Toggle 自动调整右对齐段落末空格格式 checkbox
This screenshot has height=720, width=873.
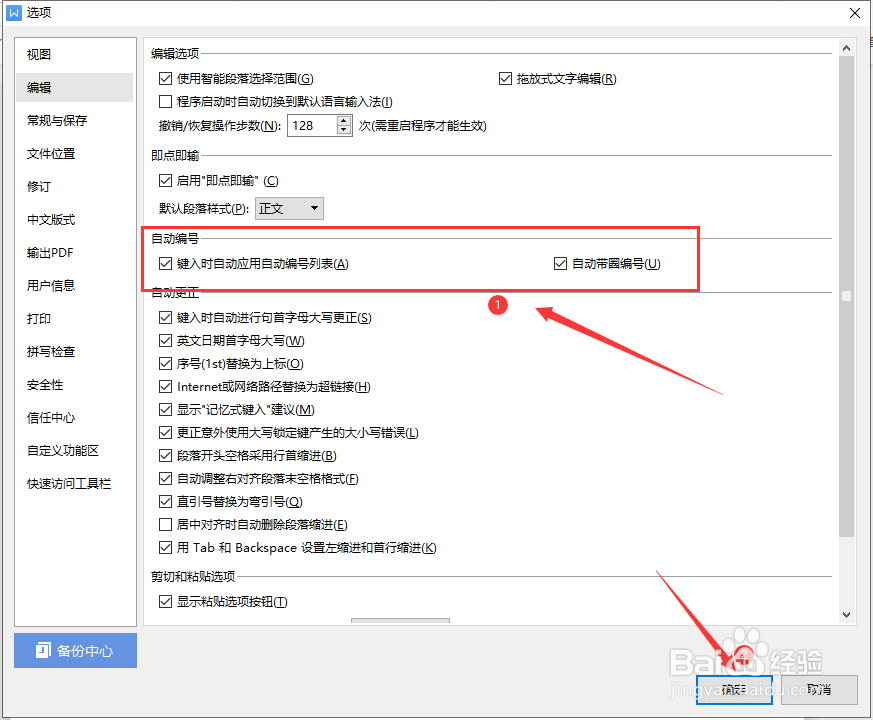(165, 478)
